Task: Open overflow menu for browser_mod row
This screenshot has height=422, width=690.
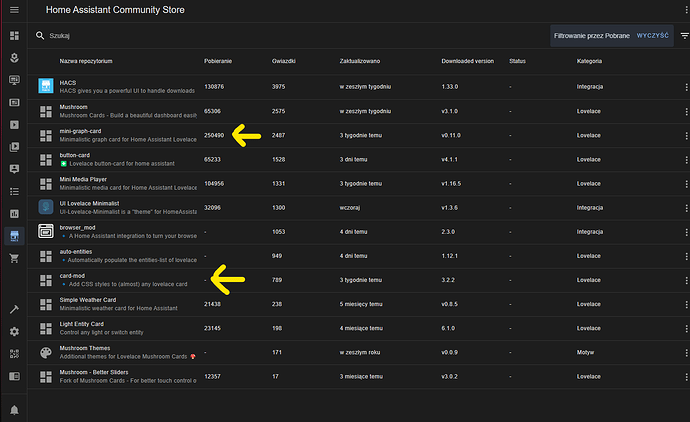Action: coord(686,232)
